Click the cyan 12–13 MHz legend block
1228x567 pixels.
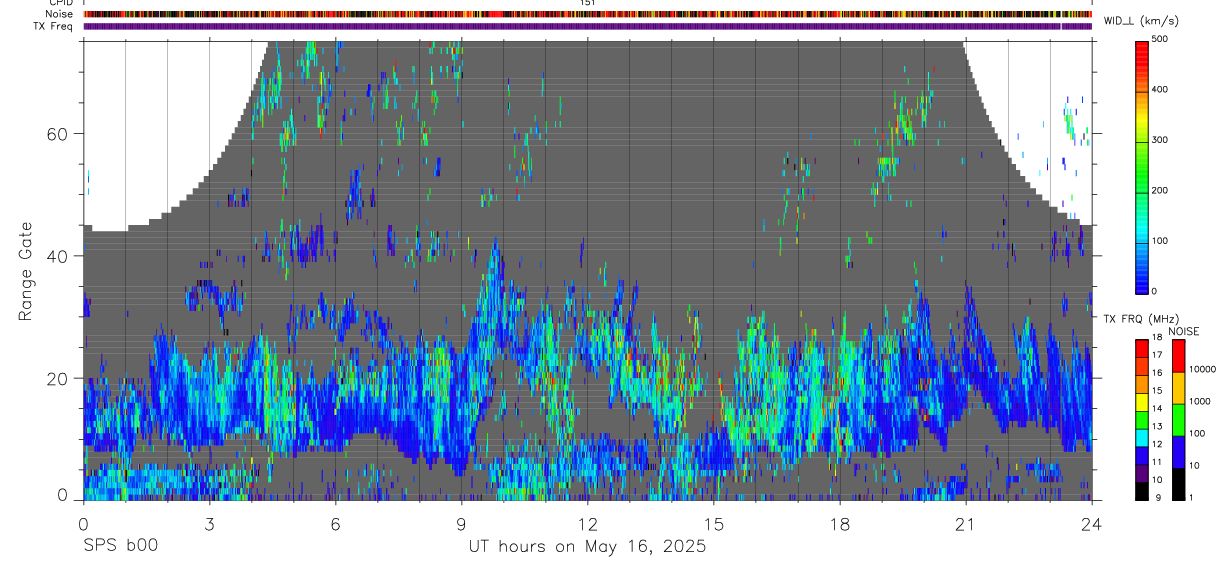[1142, 438]
